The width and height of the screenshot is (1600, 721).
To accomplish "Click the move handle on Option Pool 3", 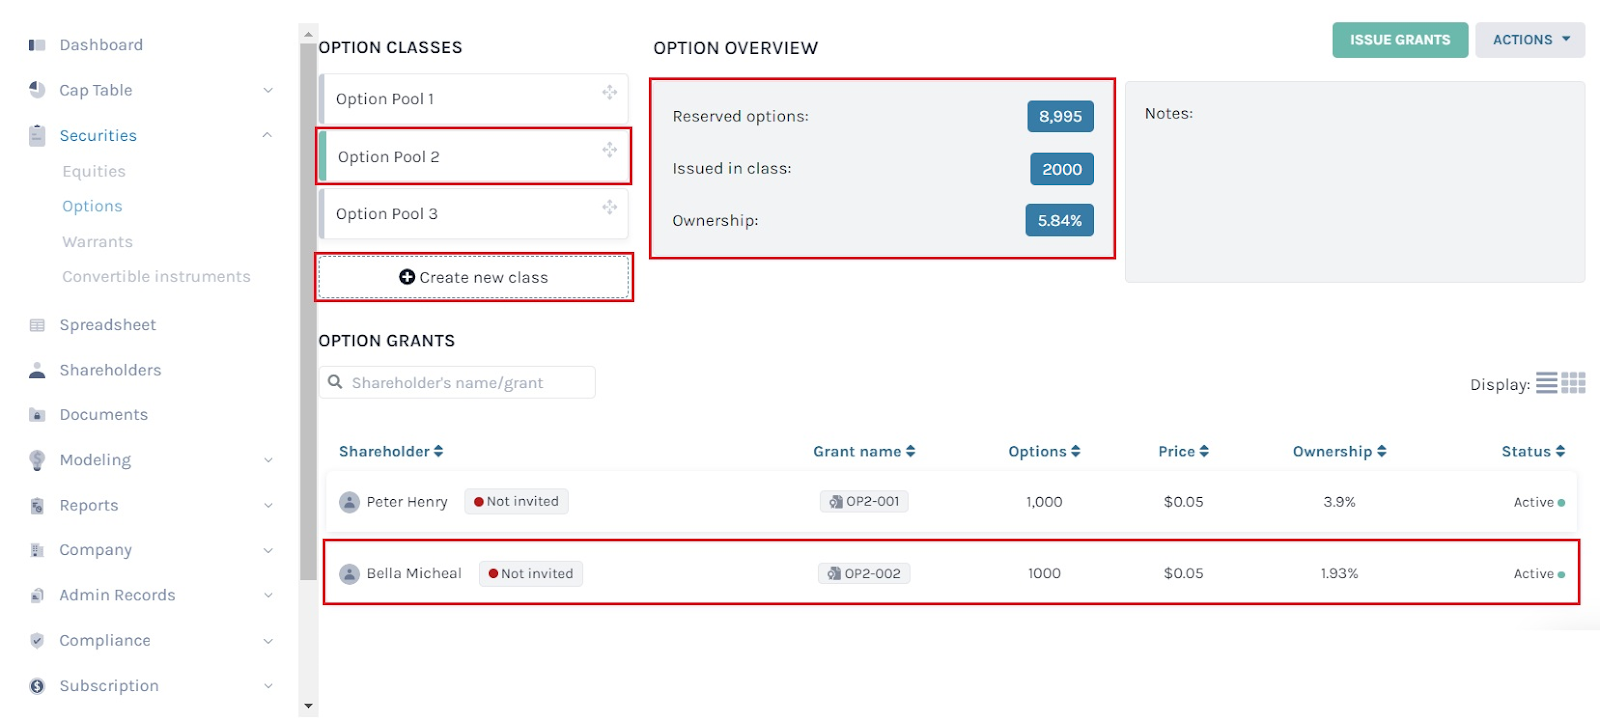I will (x=609, y=207).
